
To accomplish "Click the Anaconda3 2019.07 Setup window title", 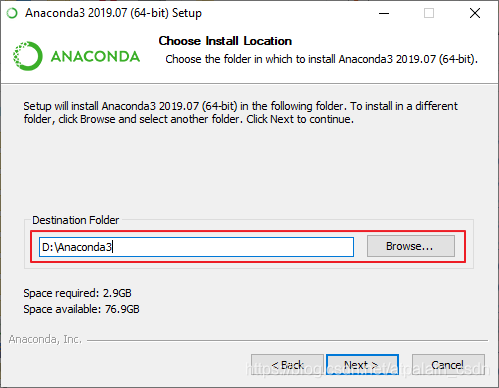I will [113, 13].
